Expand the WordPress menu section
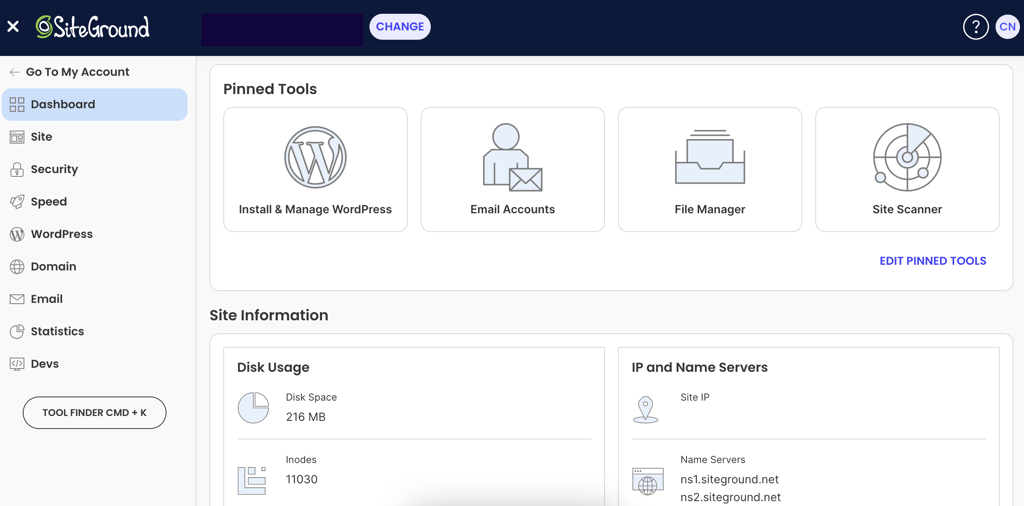Viewport: 1024px width, 506px height. pos(95,234)
